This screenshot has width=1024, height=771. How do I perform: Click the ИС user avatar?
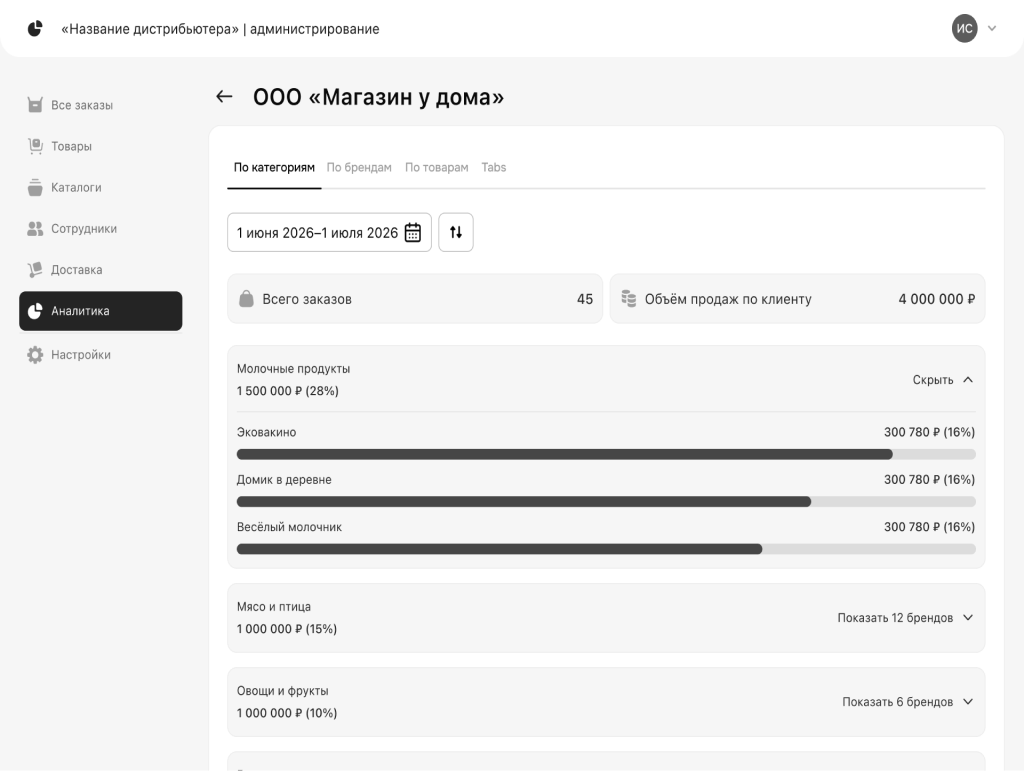click(x=964, y=29)
